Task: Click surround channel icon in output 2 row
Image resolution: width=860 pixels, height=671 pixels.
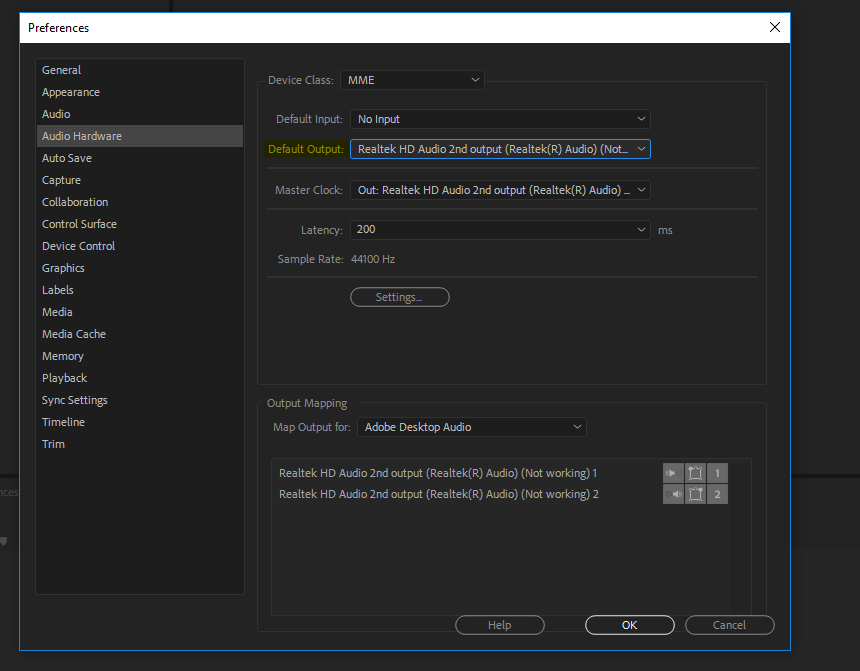Action: [695, 494]
